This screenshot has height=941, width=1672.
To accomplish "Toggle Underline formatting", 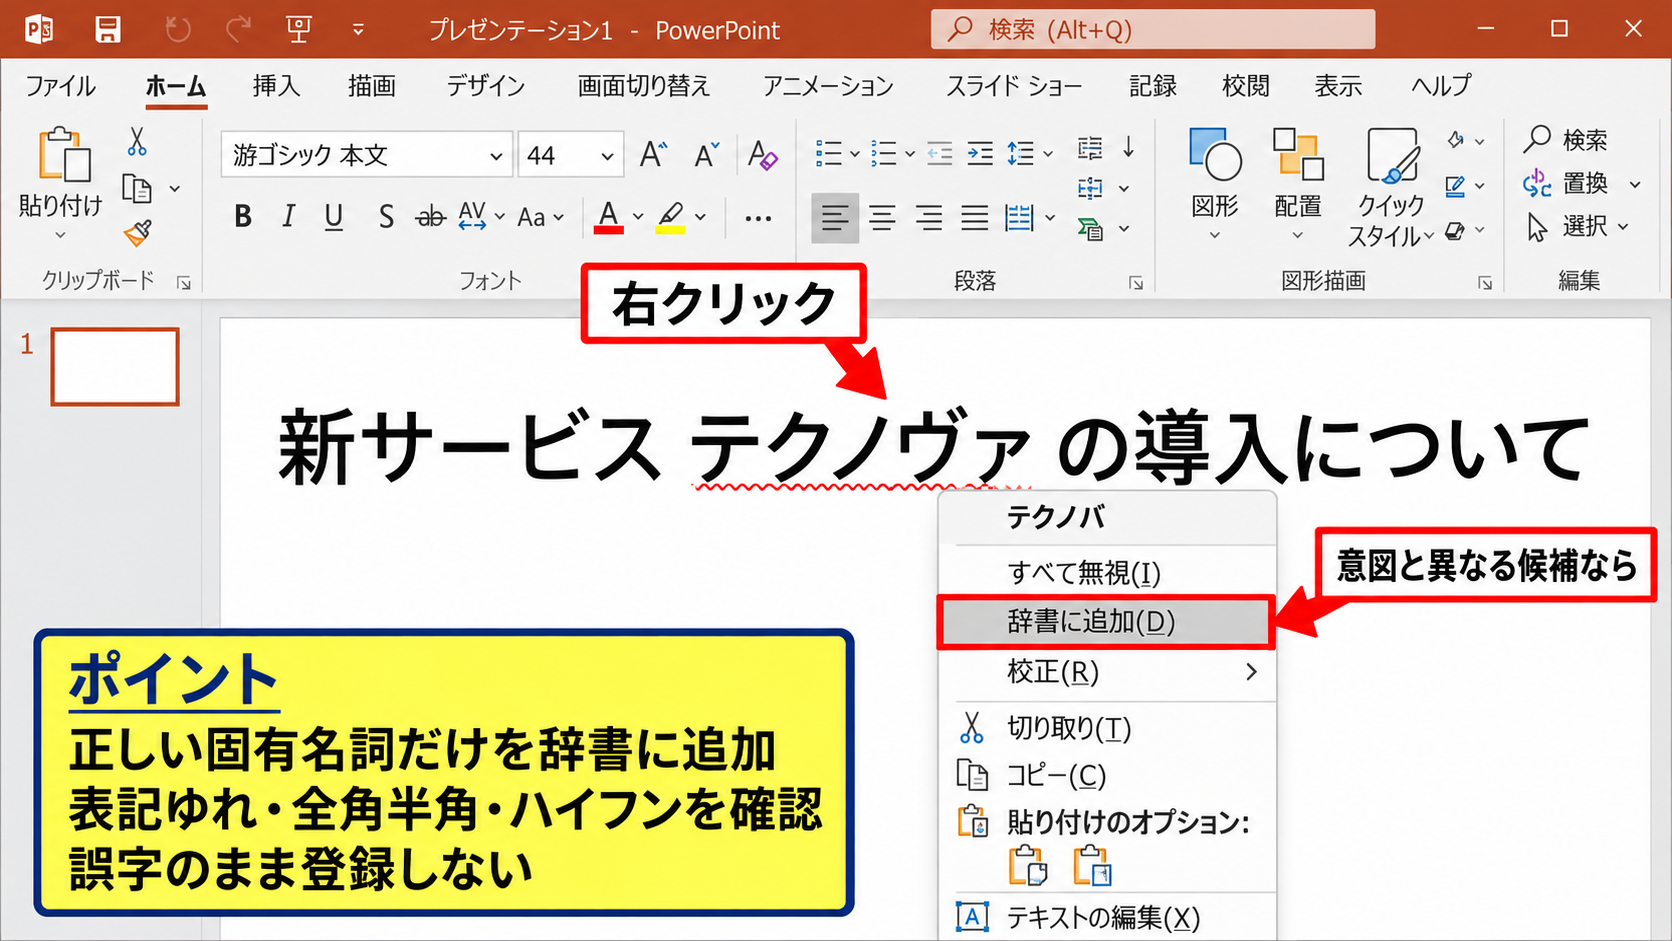I will click(334, 217).
